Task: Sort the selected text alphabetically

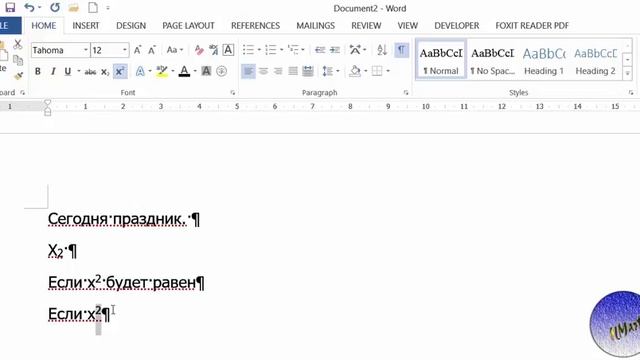Action: (x=382, y=50)
